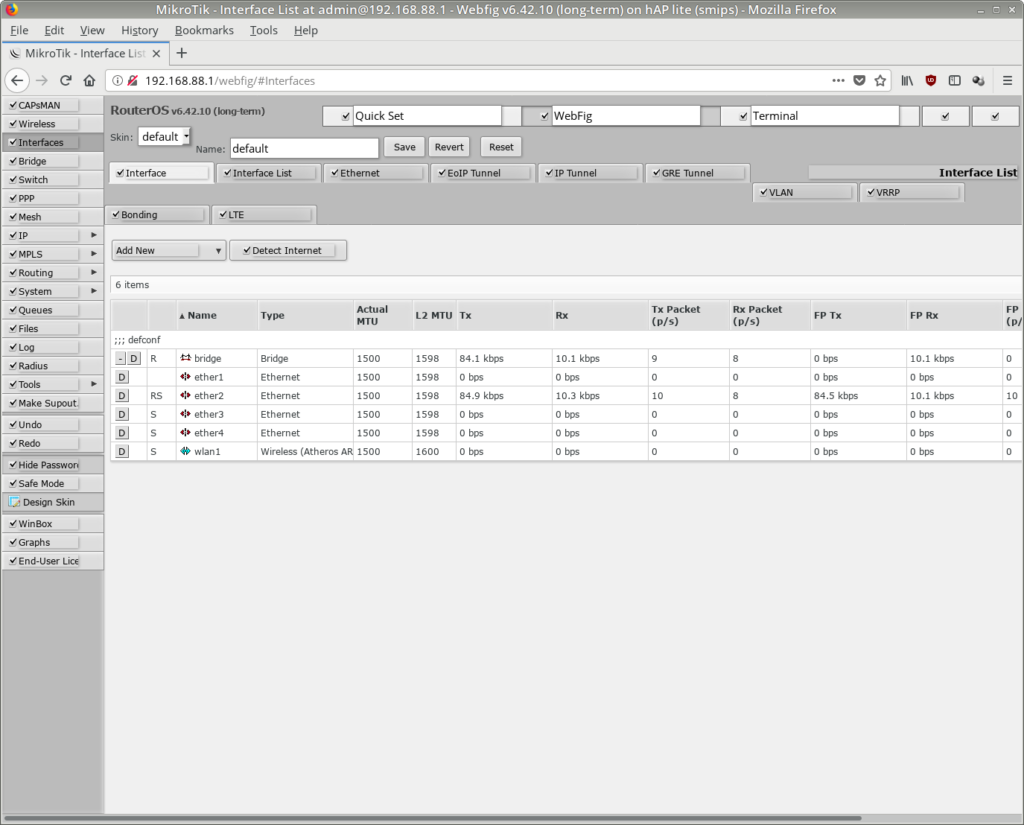Click the horizontal scrollbar at the bottom

point(432,818)
